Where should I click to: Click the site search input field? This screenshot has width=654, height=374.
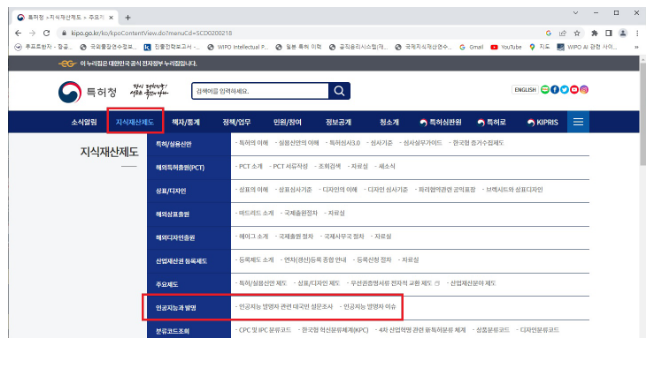pos(260,91)
